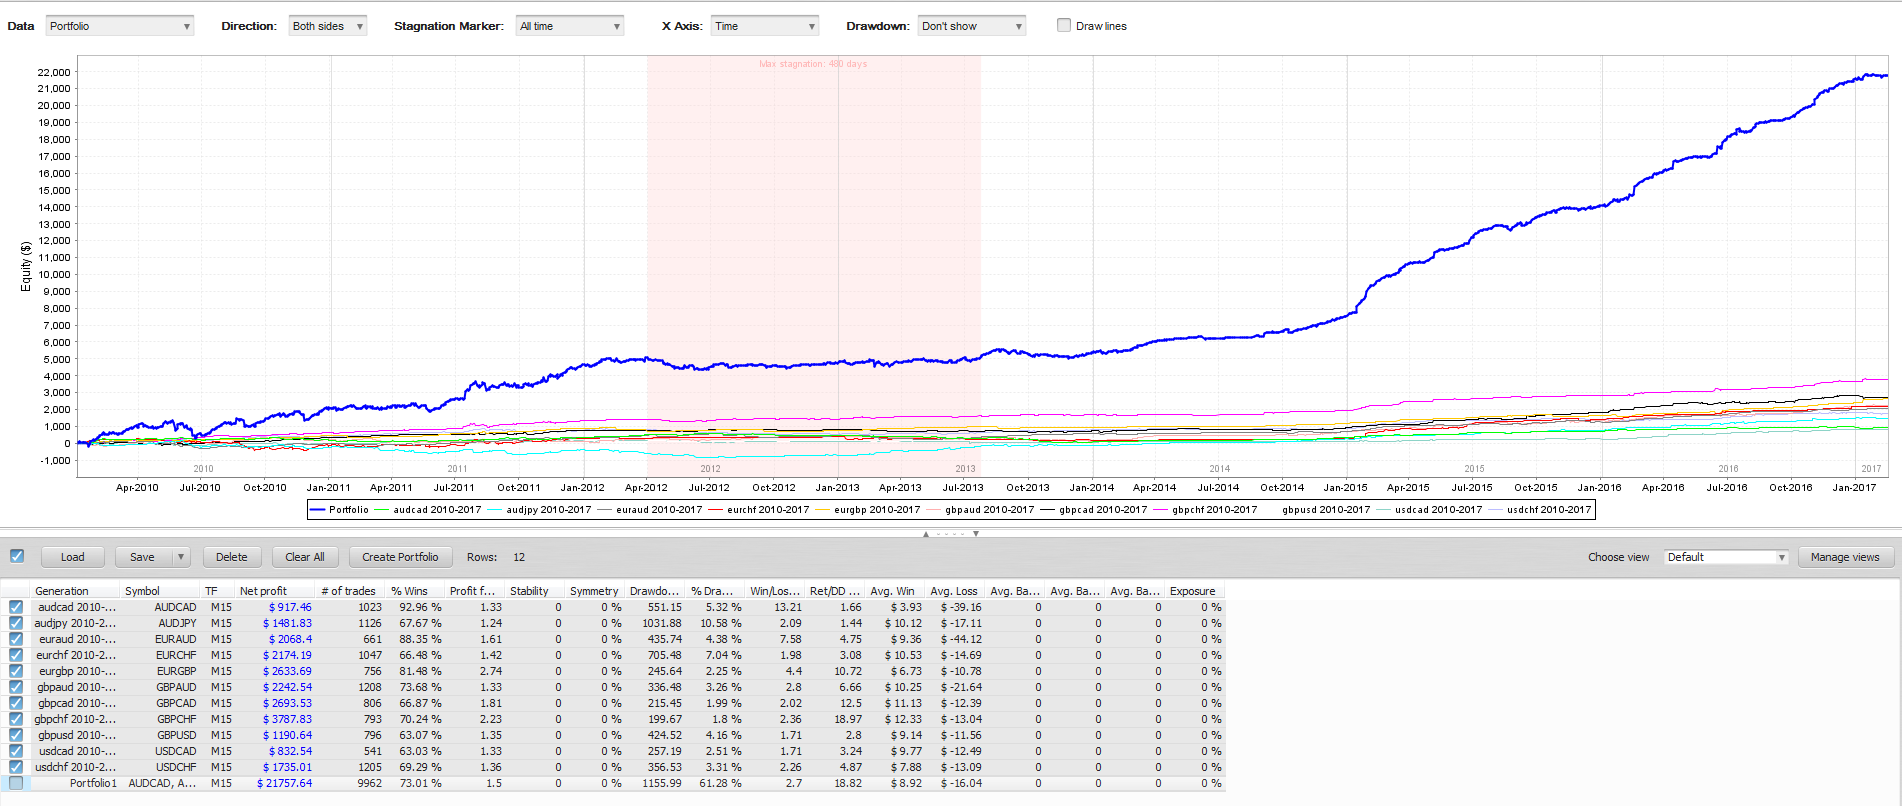
Task: Sort by the Stability column header
Action: point(534,591)
